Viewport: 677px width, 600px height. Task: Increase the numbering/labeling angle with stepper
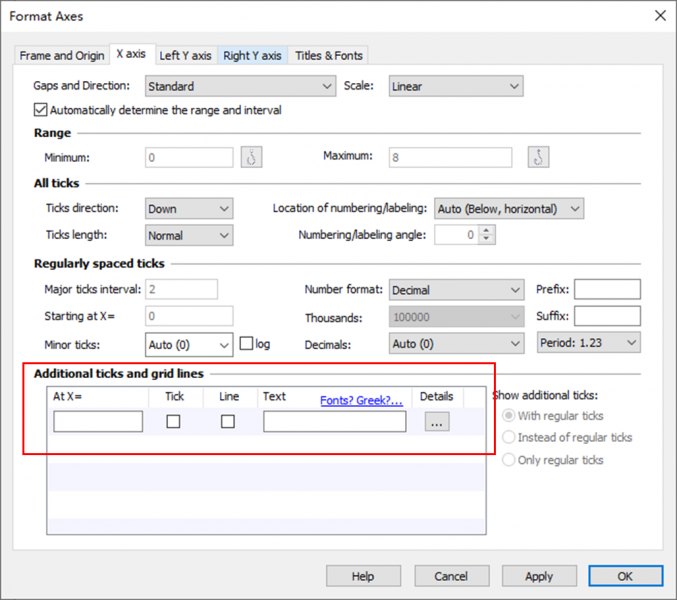(x=487, y=231)
